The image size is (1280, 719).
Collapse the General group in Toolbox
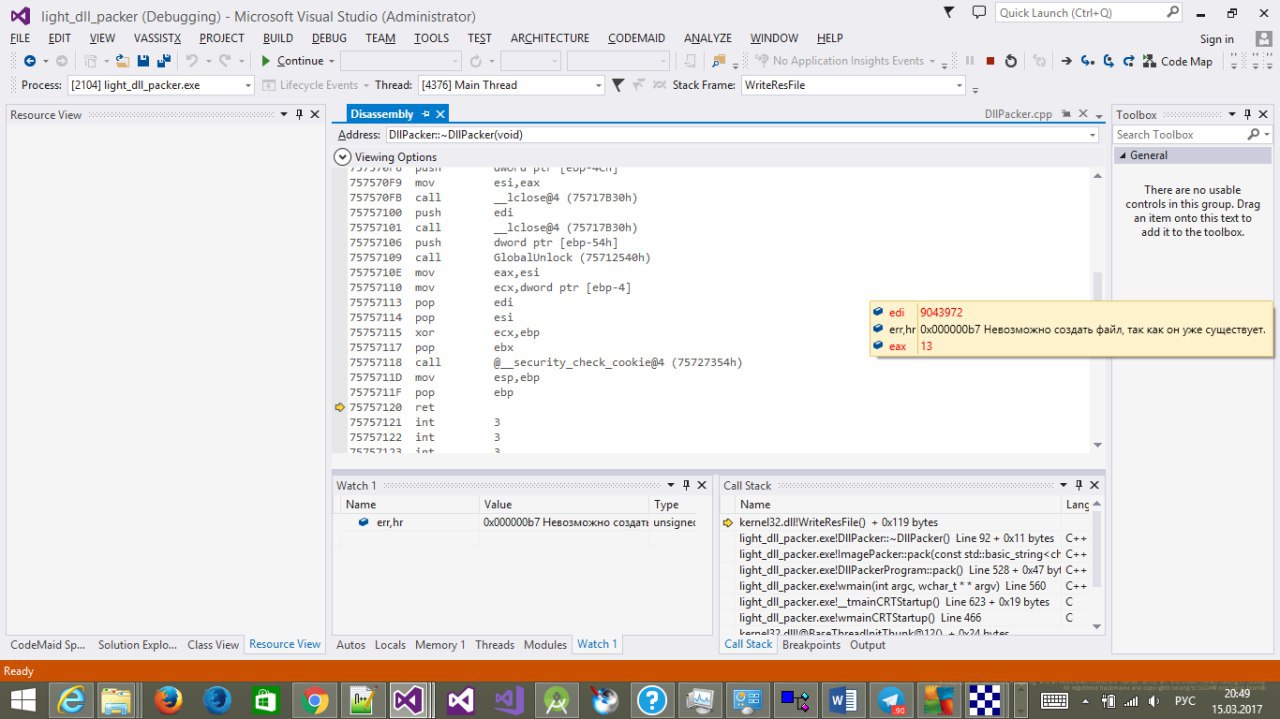[1124, 156]
